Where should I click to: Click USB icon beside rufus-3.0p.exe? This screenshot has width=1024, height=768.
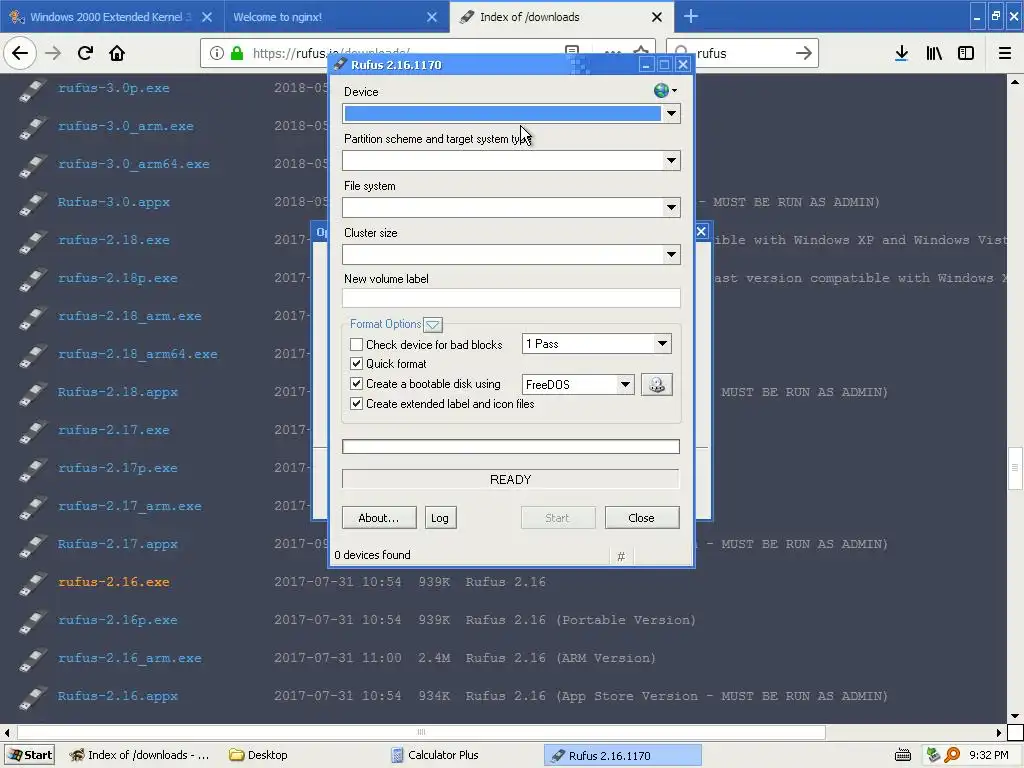(32, 89)
